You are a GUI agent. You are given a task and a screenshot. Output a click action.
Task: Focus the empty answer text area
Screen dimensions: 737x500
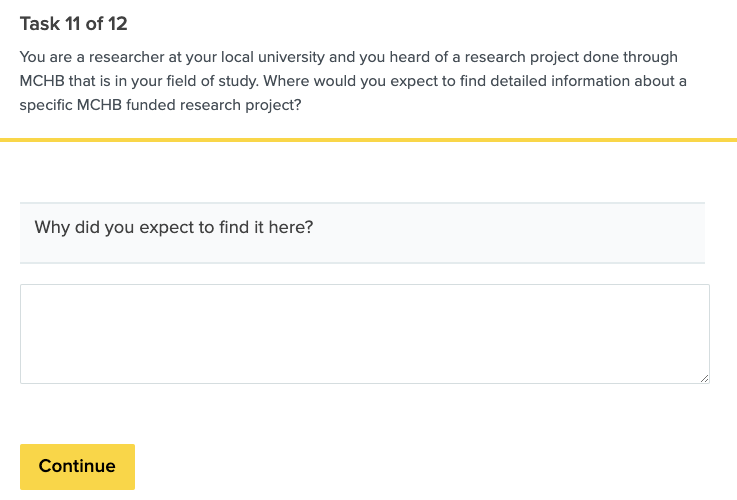tap(364, 333)
